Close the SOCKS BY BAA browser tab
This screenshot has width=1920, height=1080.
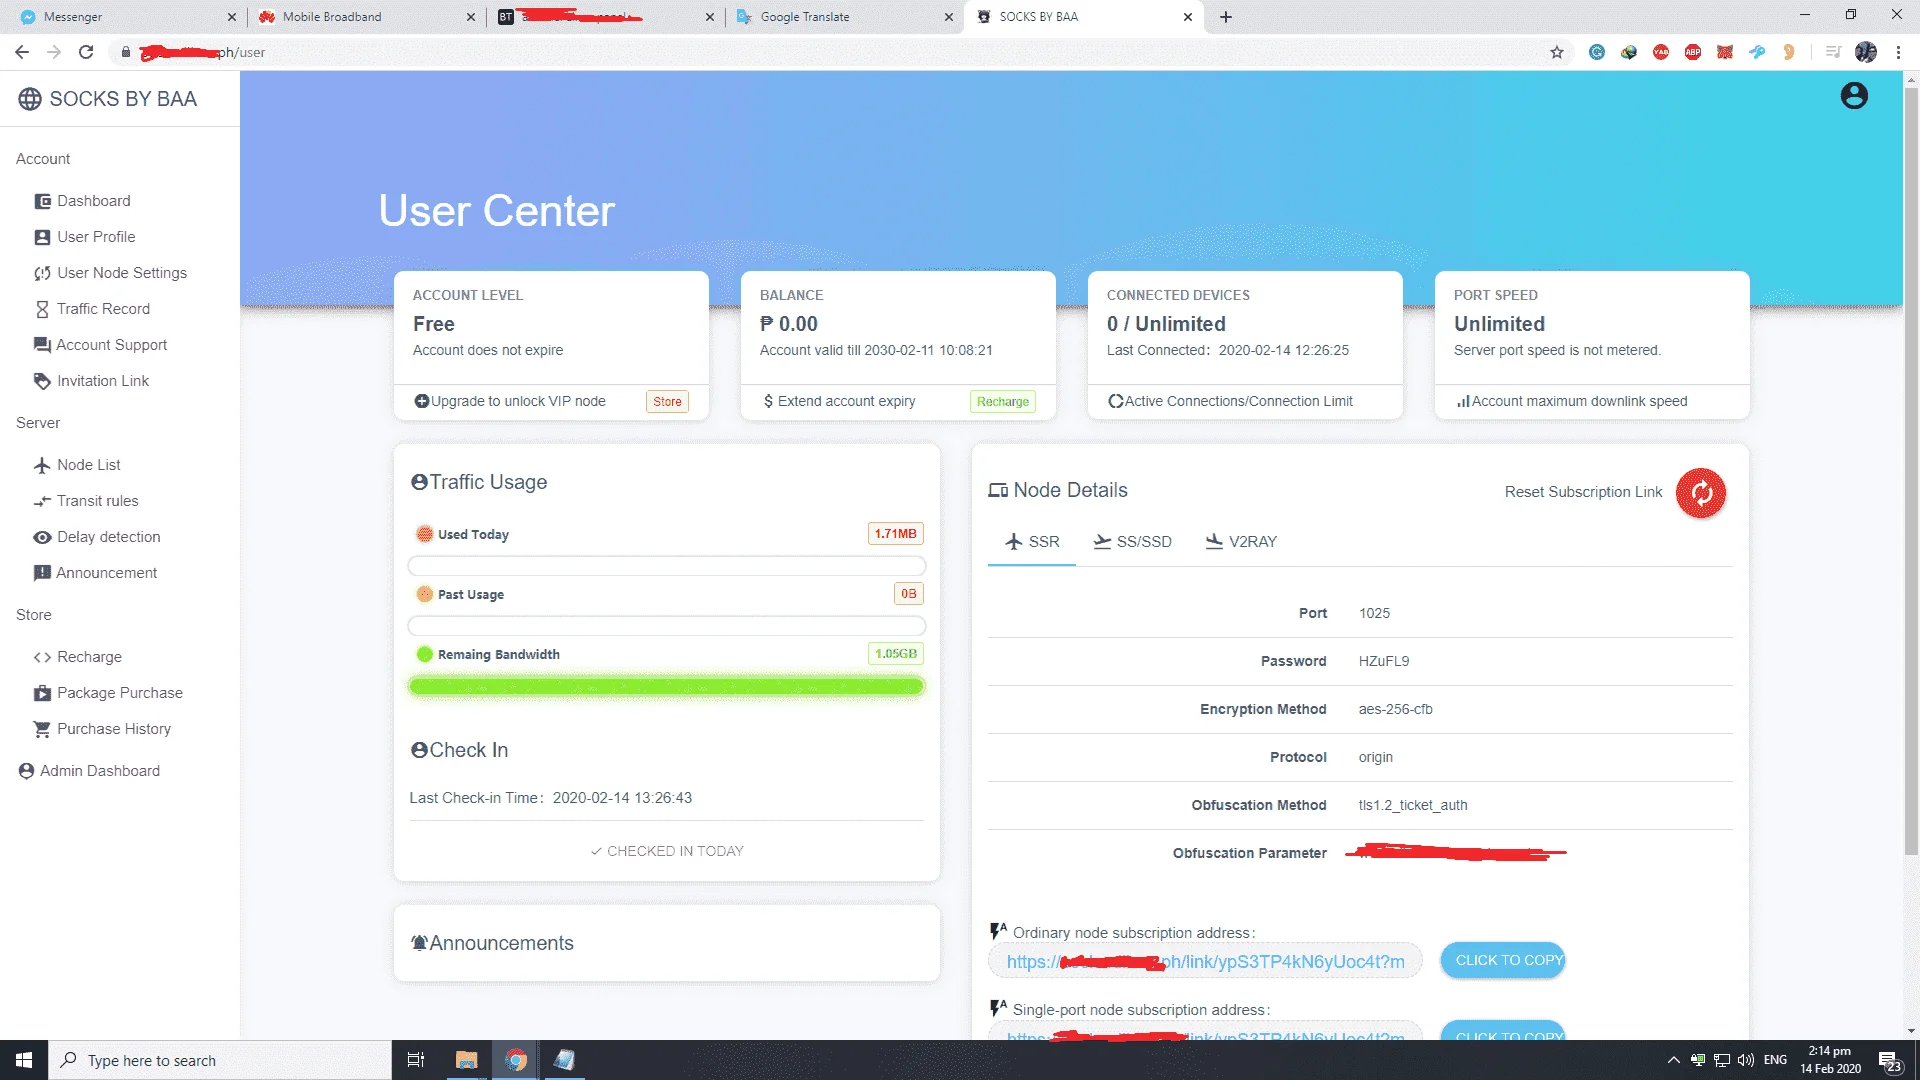click(x=1187, y=17)
